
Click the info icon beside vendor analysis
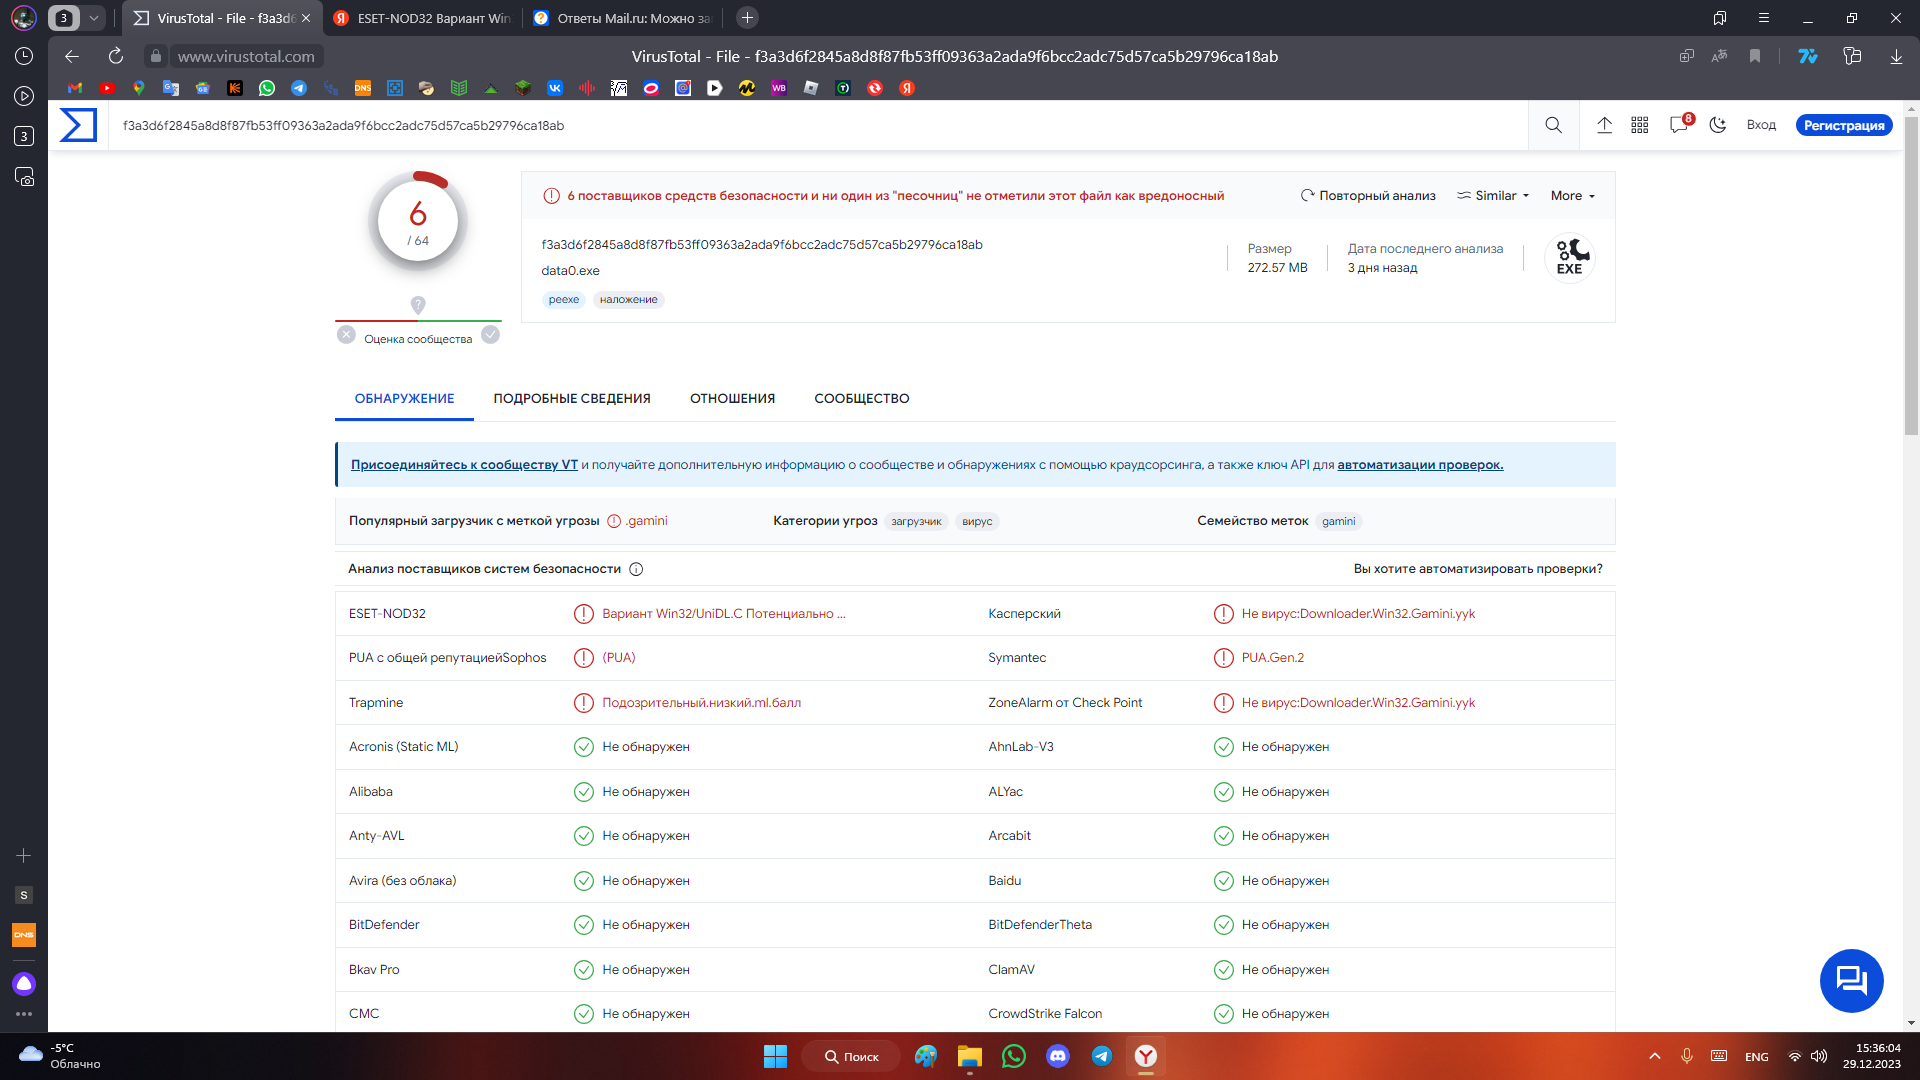tap(636, 569)
